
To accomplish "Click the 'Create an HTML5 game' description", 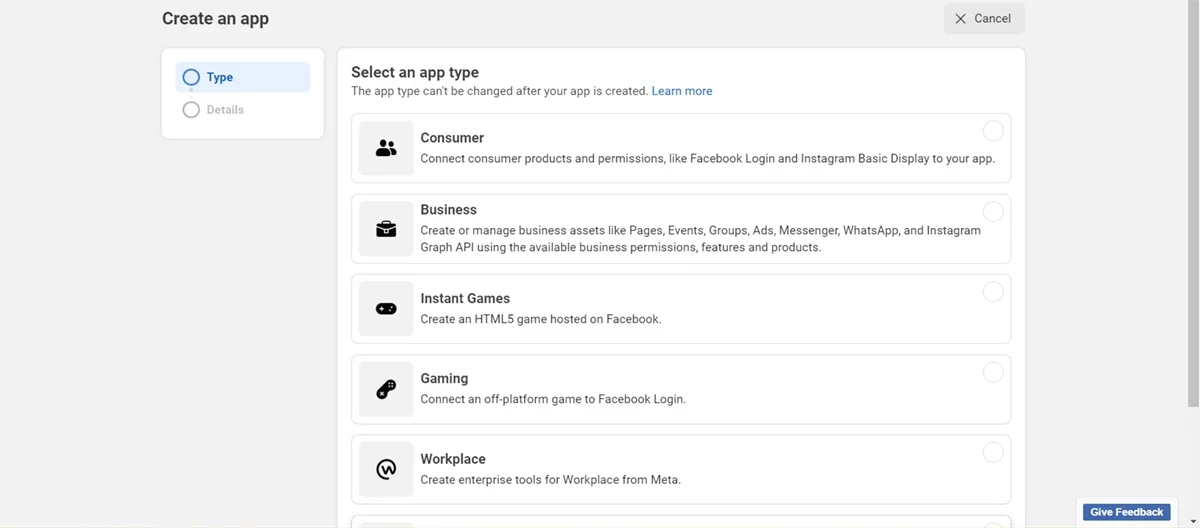I will (x=541, y=319).
